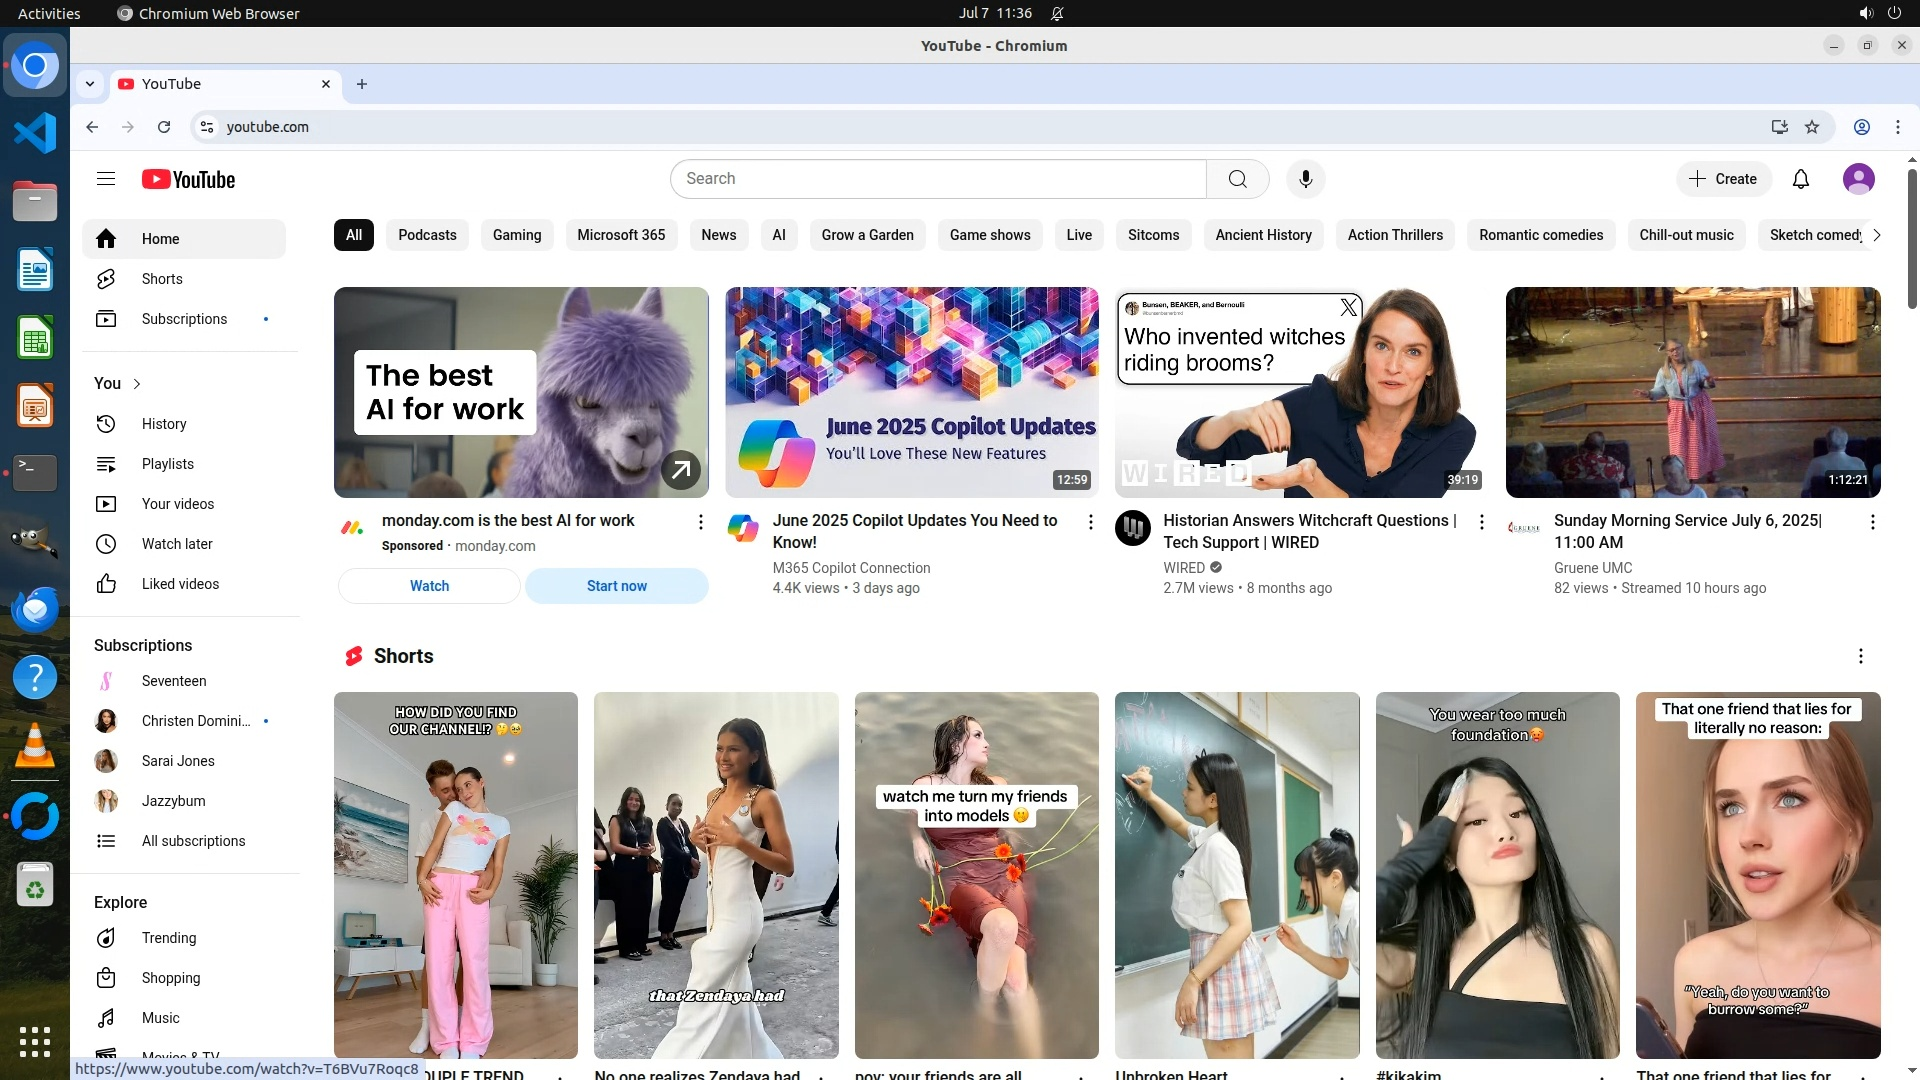1920x1080 pixels.
Task: Open the WIRED channel link
Action: click(x=1183, y=568)
